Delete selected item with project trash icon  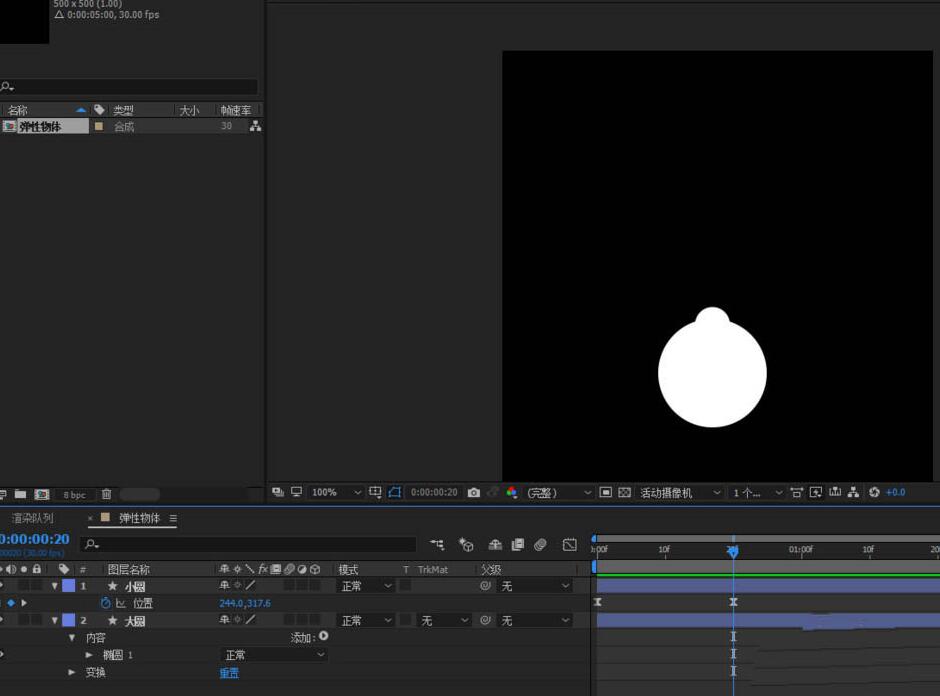click(x=107, y=494)
